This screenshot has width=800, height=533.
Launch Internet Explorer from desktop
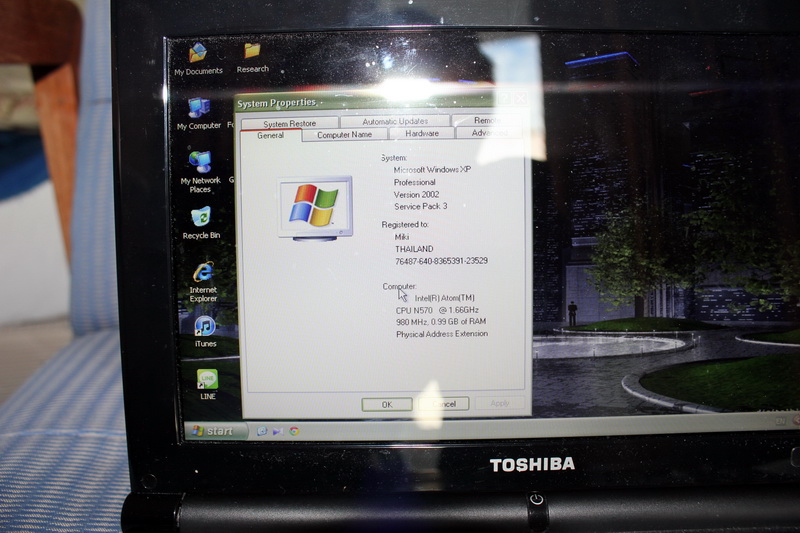[203, 282]
